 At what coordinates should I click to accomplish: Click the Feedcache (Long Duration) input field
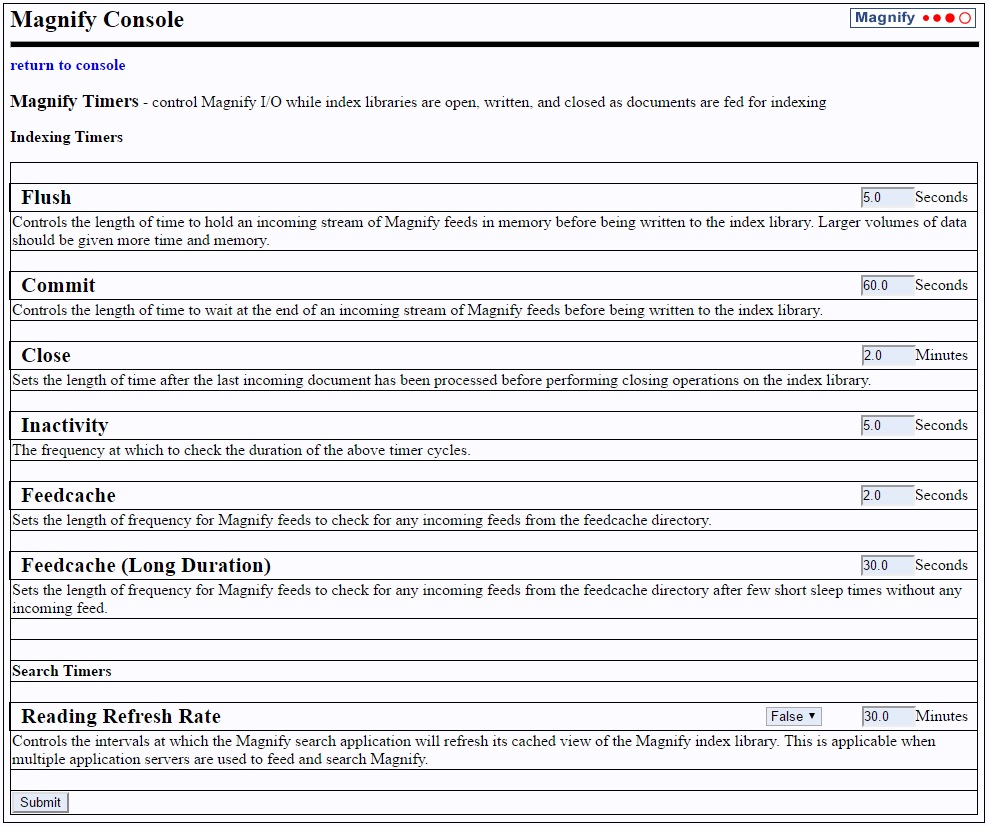[887, 565]
